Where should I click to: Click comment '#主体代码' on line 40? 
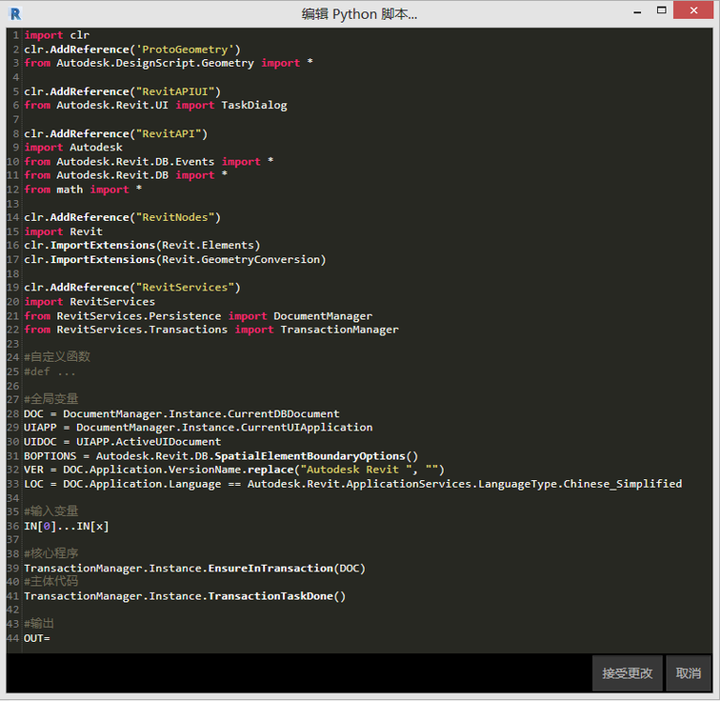pos(51,581)
